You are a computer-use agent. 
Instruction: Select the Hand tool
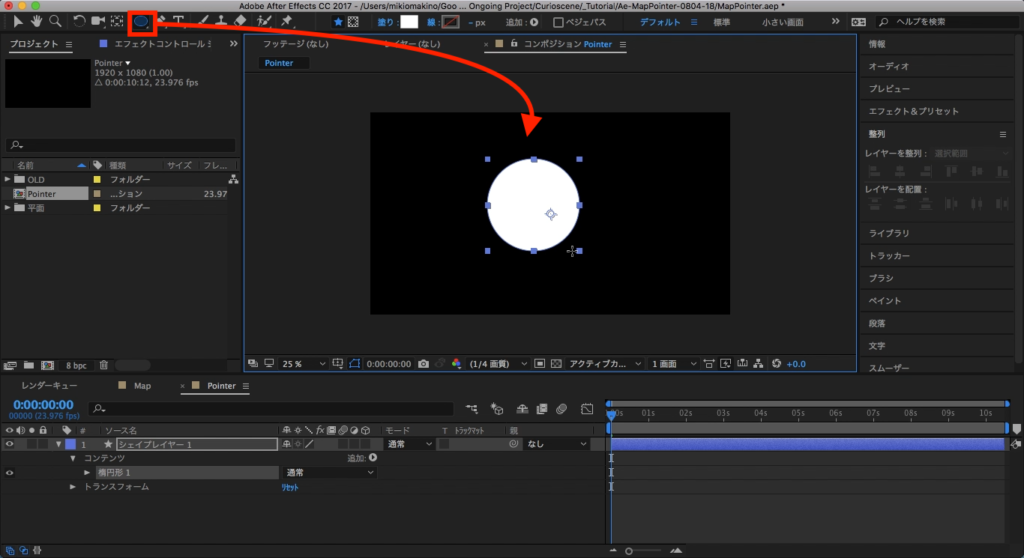(x=38, y=20)
